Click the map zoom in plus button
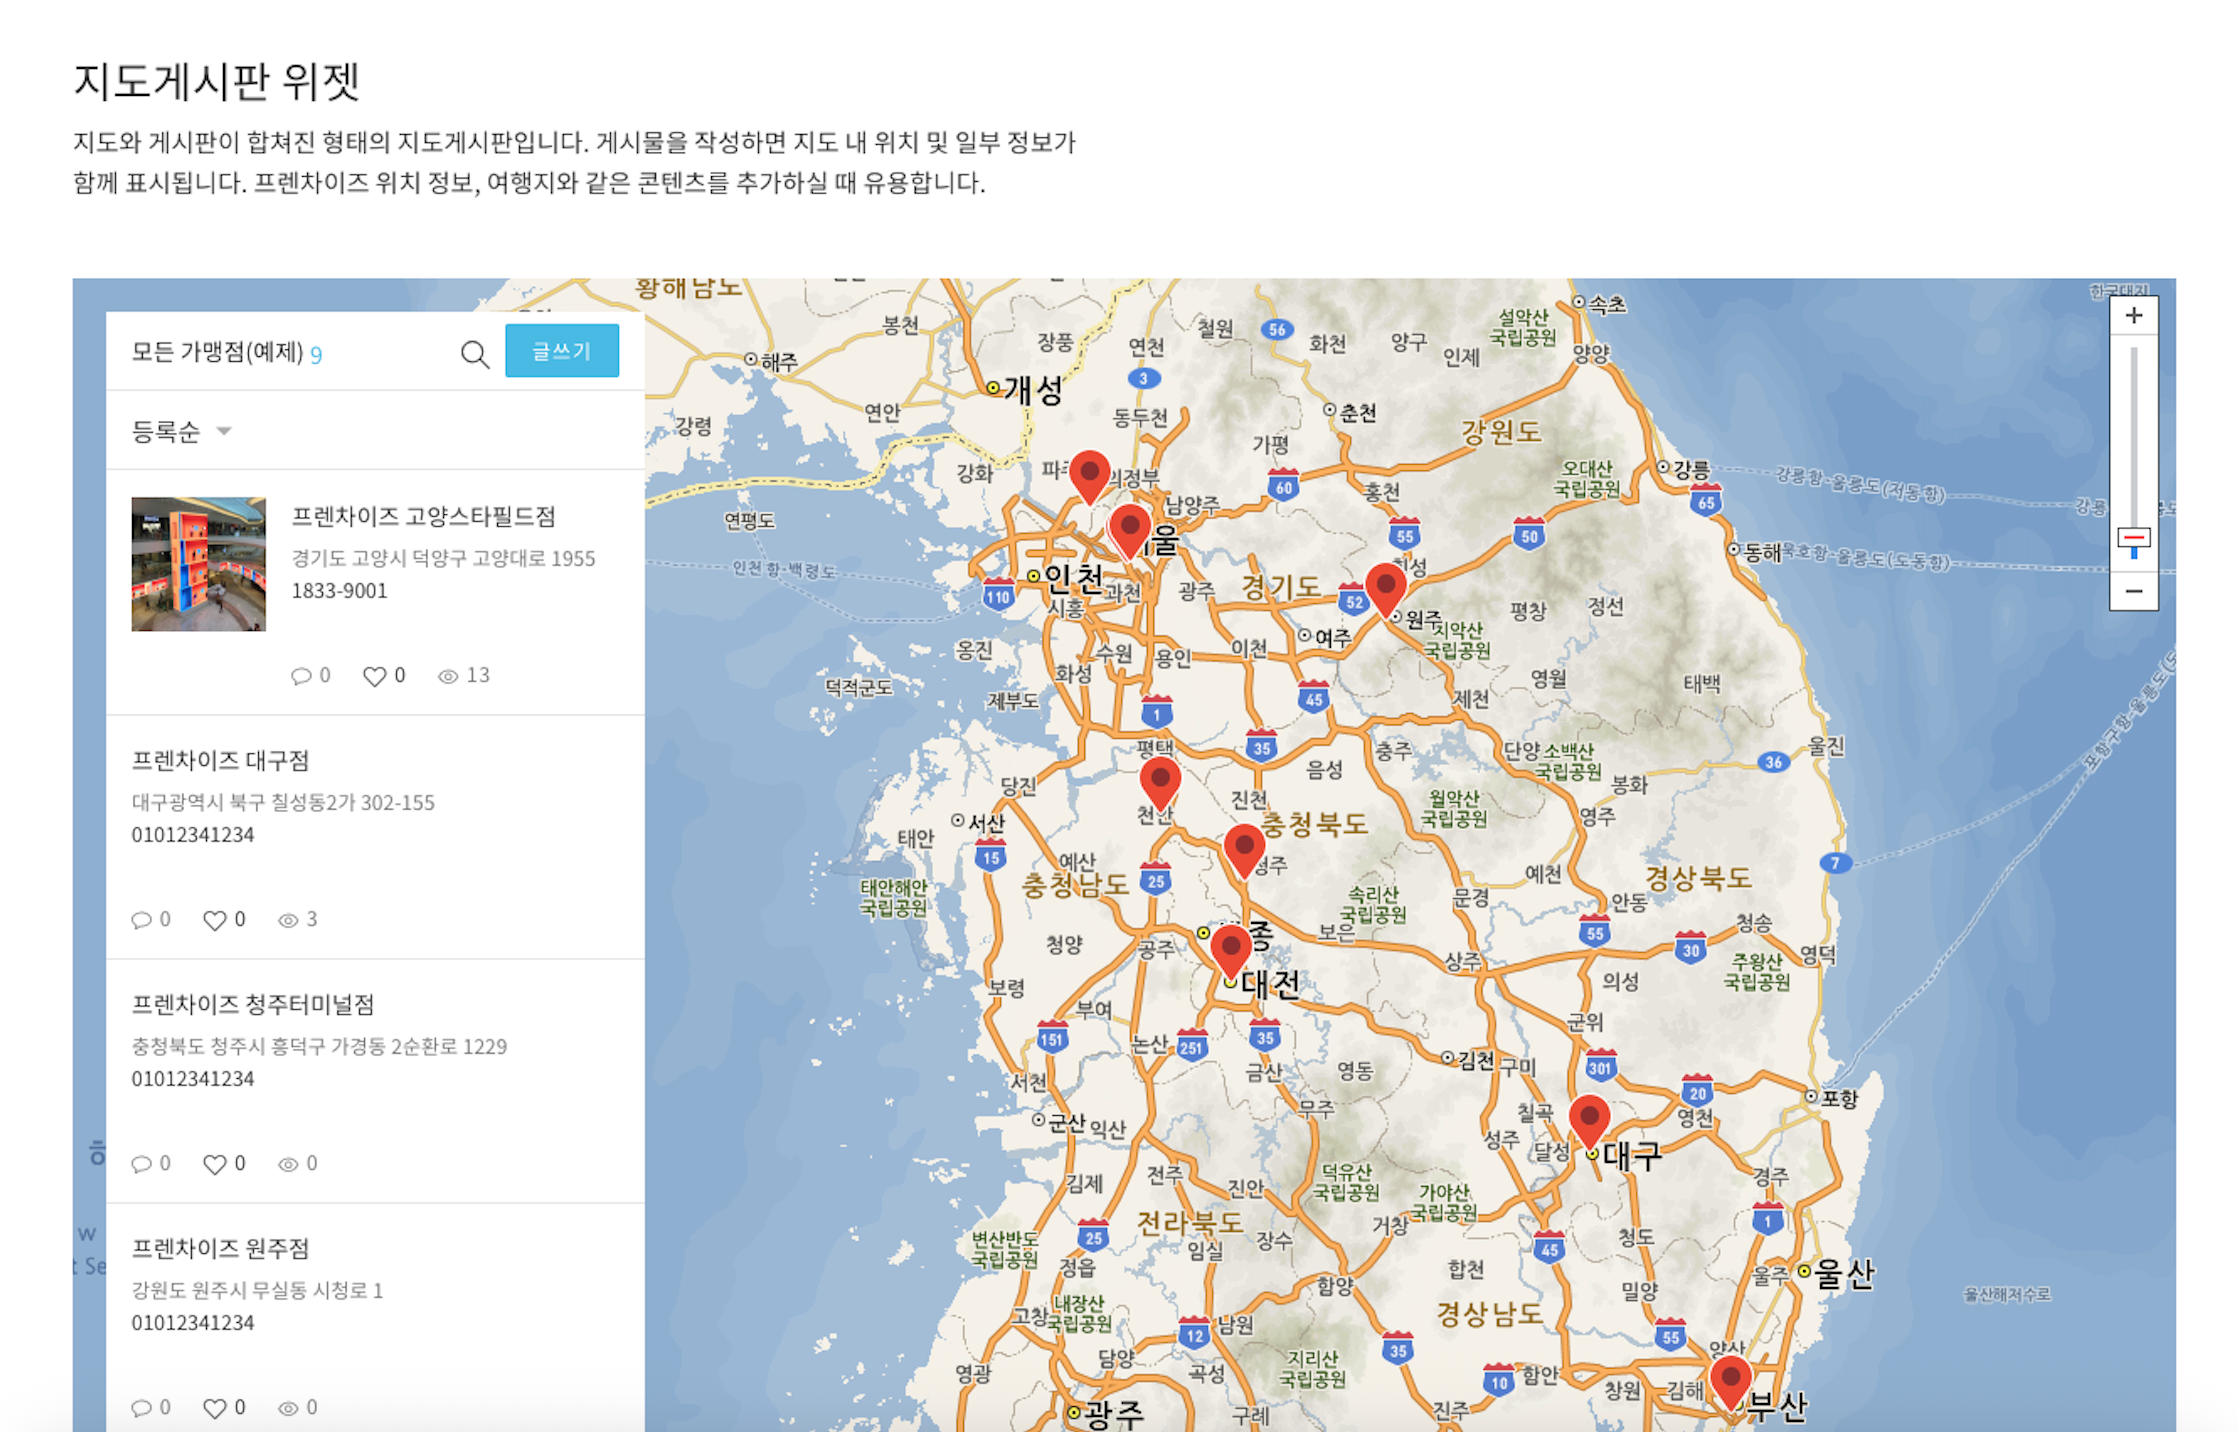Screen dimensions: 2238x1432 (x=2133, y=316)
